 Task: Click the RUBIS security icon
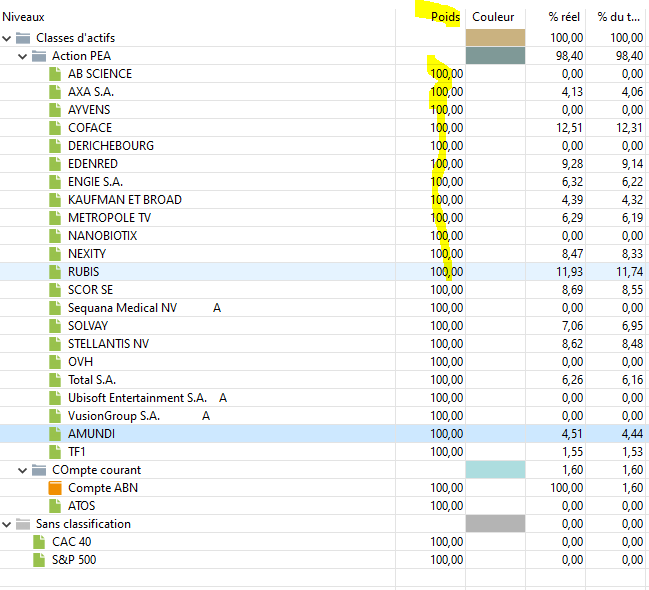pos(55,272)
